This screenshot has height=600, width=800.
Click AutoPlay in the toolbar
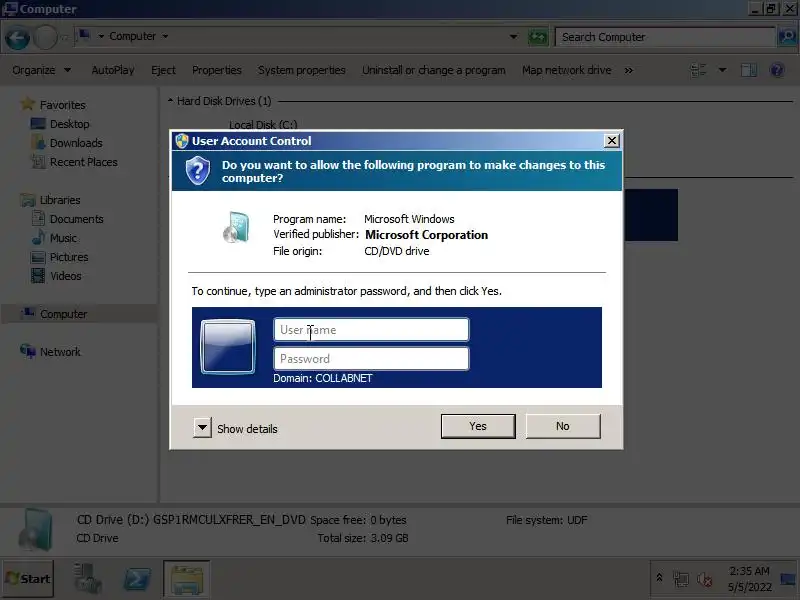point(113,70)
